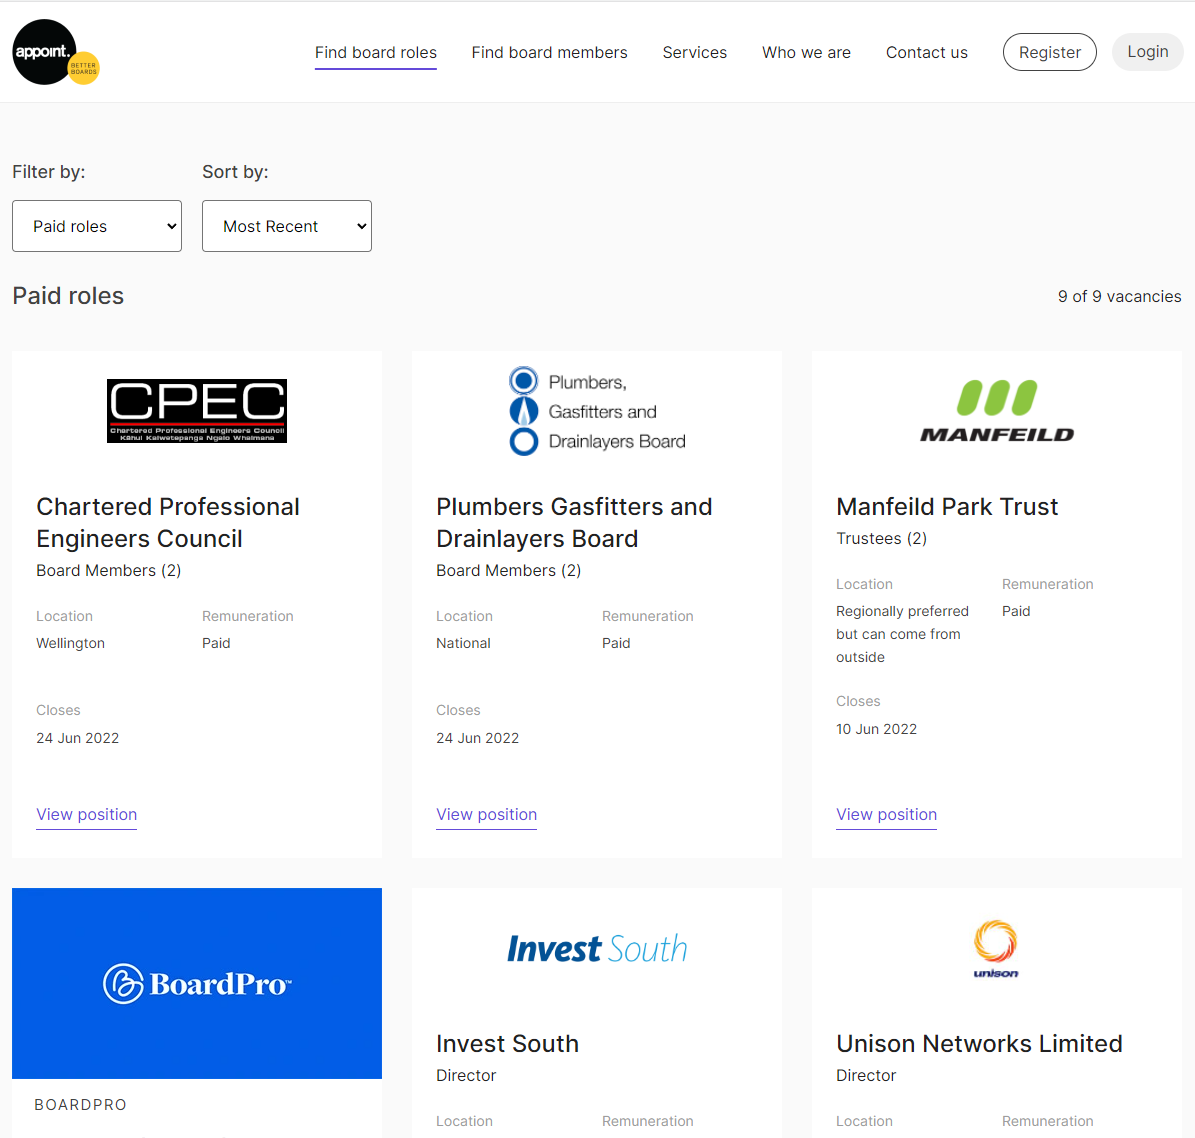Click the 10 Jun 2022 closing date
The width and height of the screenshot is (1195, 1138).
pyautogui.click(x=876, y=729)
